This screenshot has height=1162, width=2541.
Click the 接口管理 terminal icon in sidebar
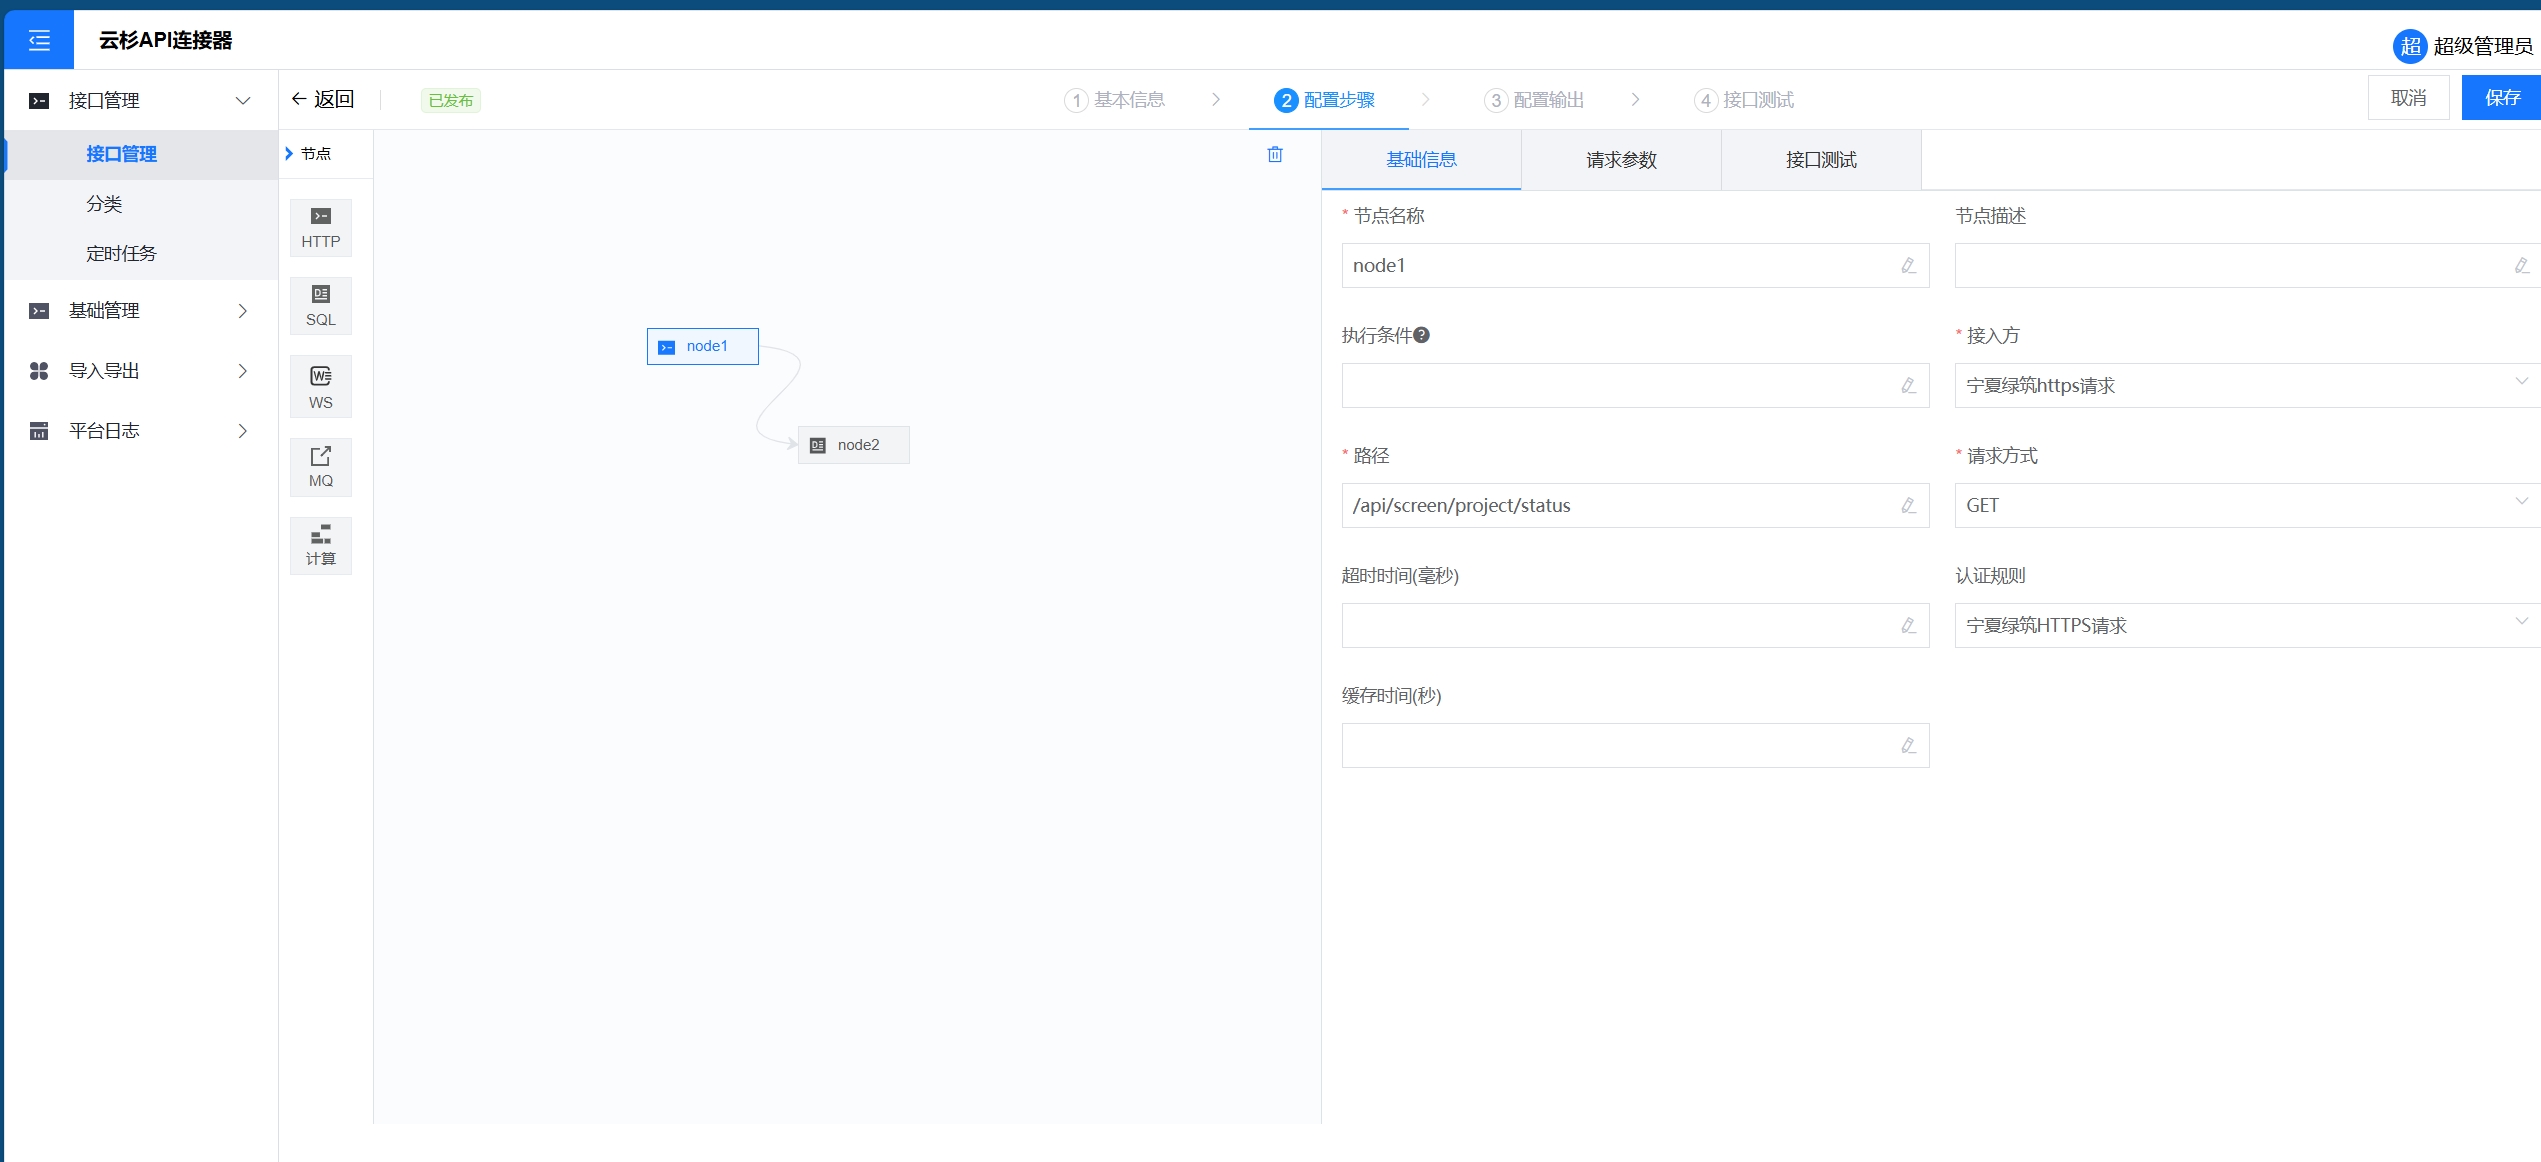pos(39,101)
